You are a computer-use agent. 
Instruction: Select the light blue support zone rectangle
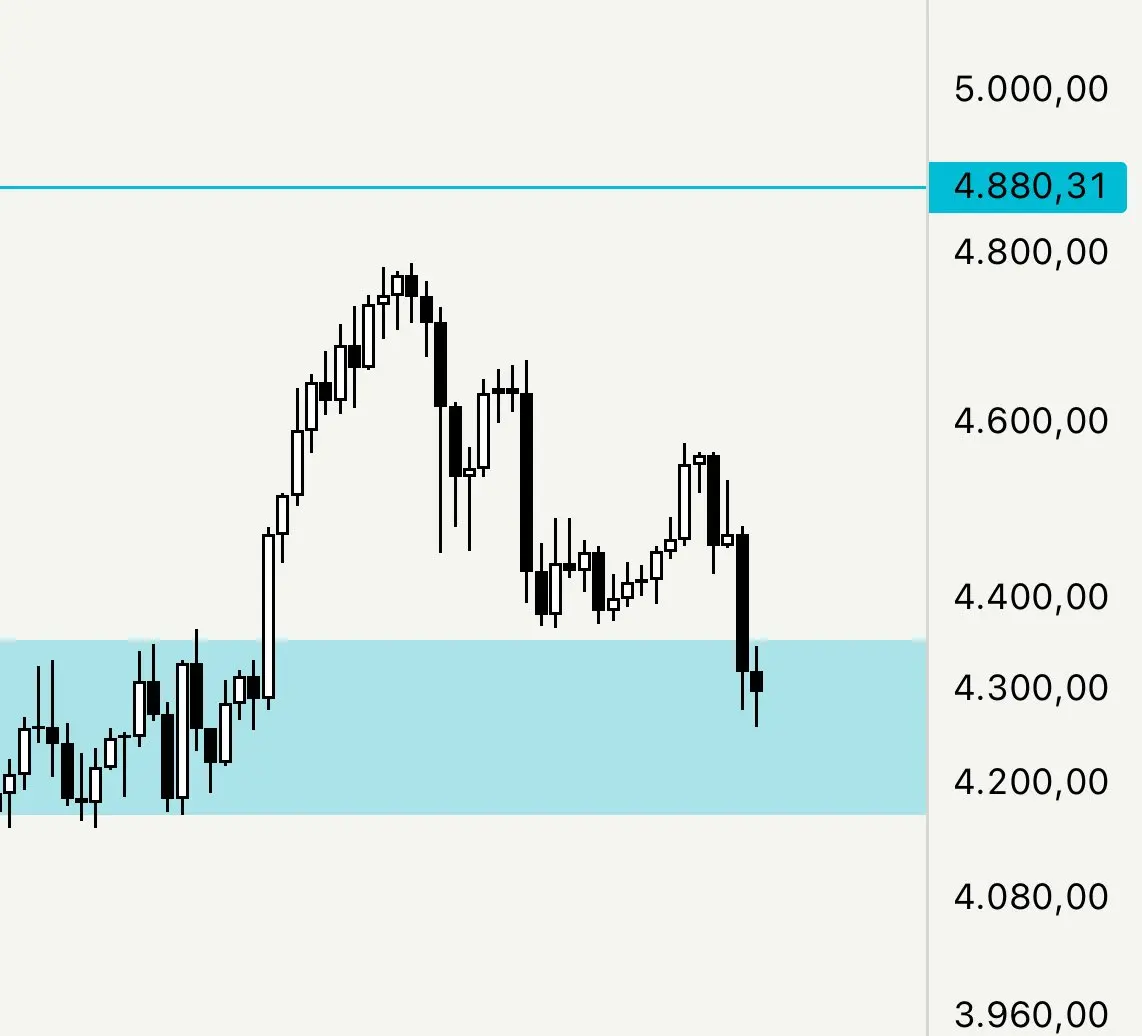[463, 727]
